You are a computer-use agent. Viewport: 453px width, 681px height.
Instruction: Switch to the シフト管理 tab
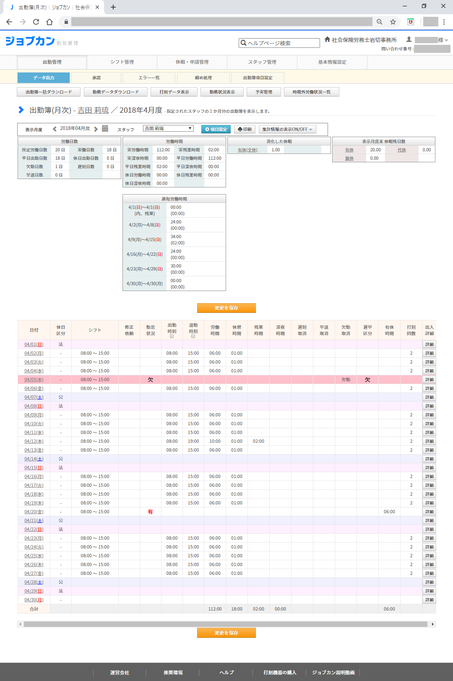coord(122,62)
